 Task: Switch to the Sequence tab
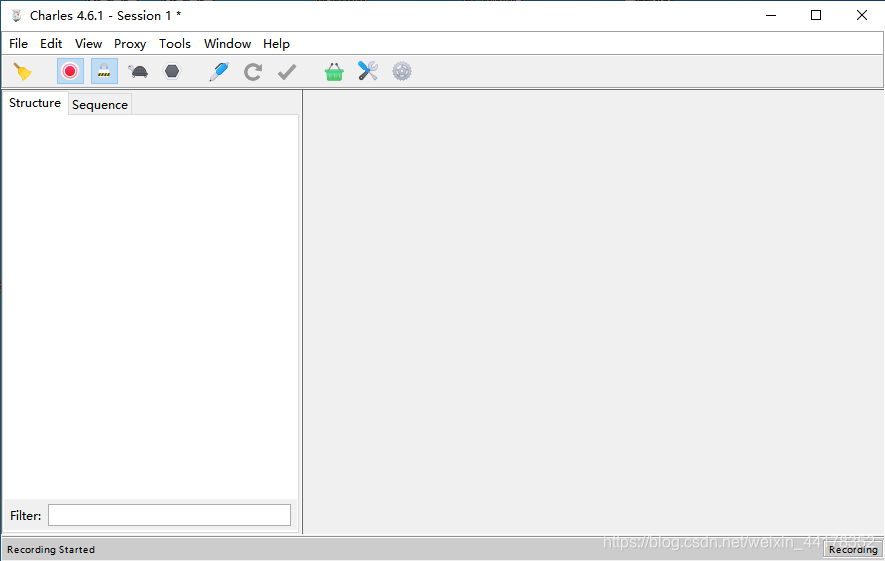pyautogui.click(x=100, y=104)
